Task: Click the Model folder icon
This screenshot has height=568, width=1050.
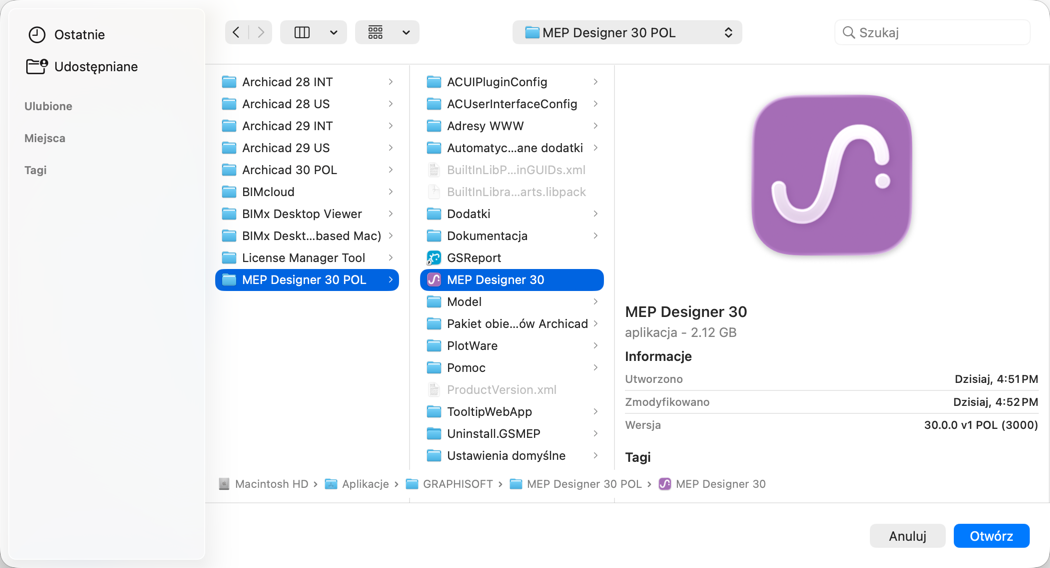Action: [434, 301]
